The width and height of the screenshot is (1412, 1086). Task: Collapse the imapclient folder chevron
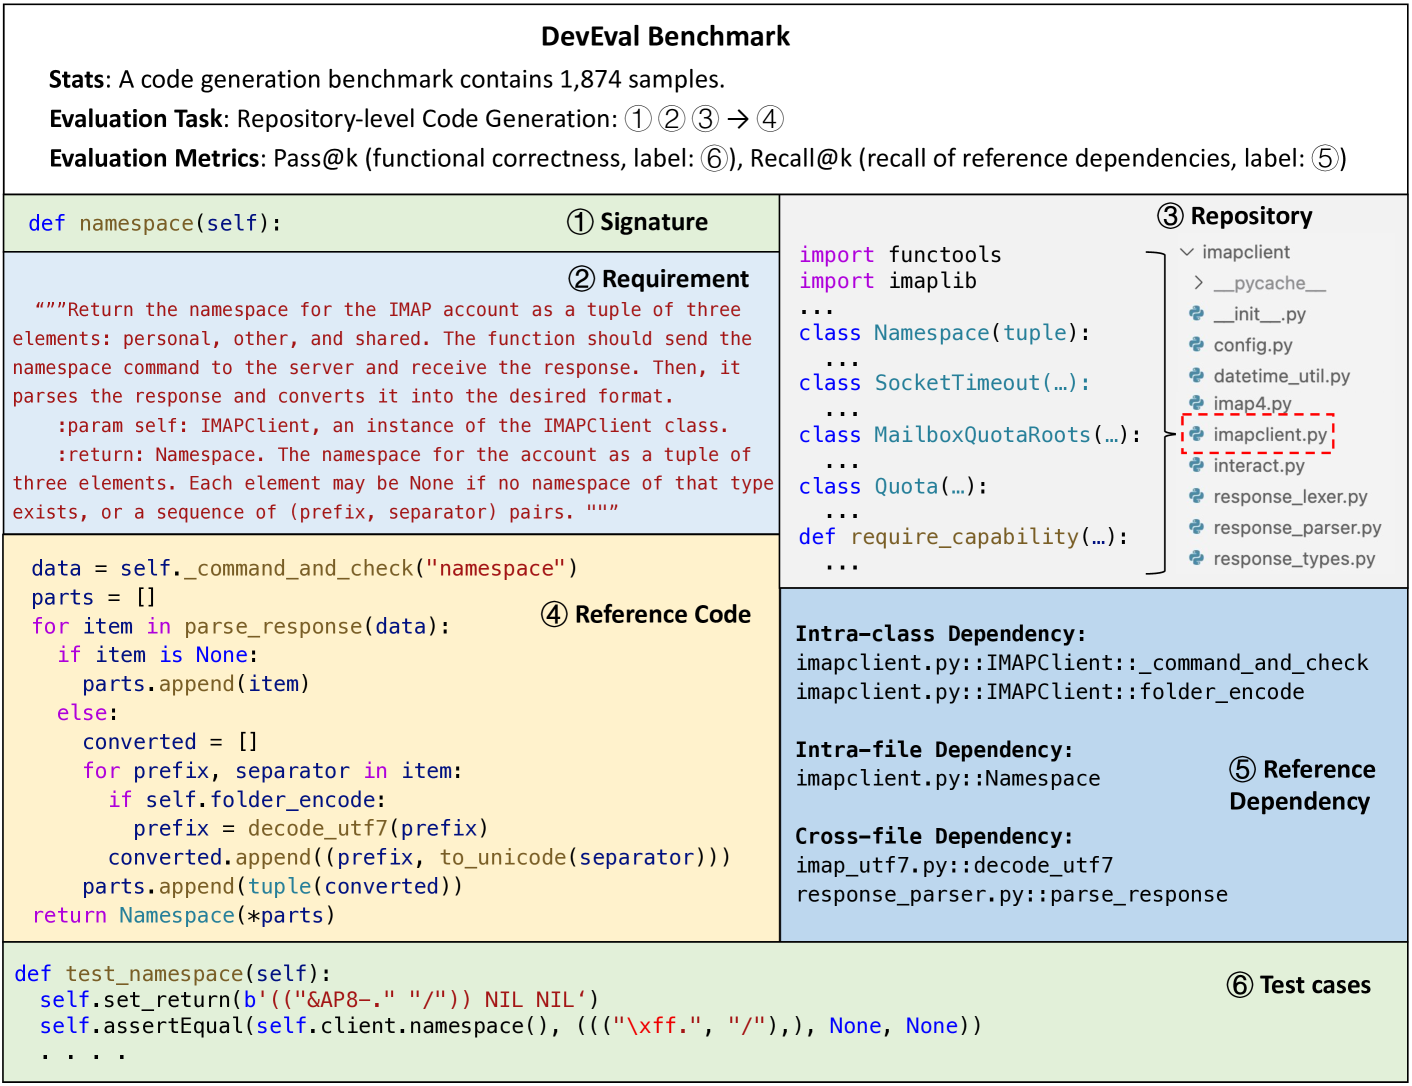pos(1187,252)
